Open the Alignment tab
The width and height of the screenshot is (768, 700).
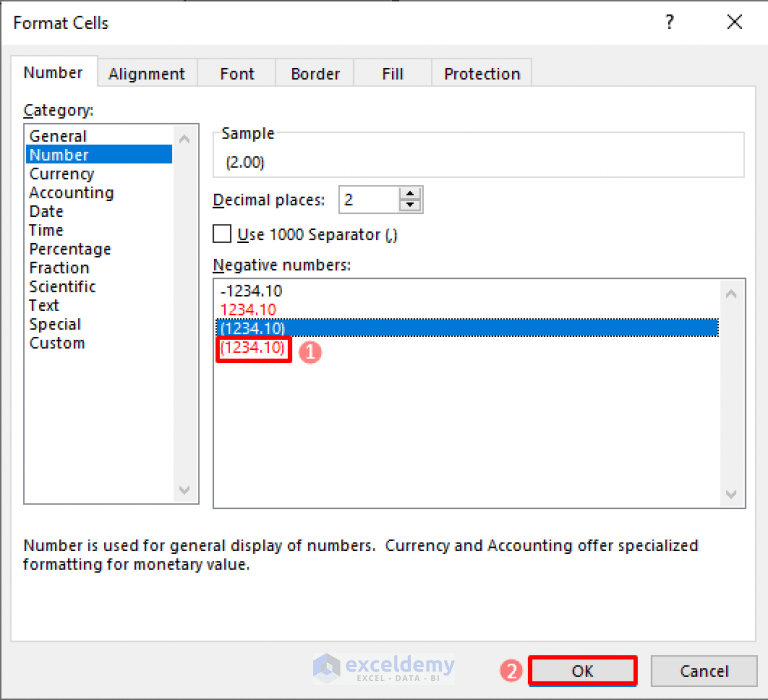(x=147, y=73)
